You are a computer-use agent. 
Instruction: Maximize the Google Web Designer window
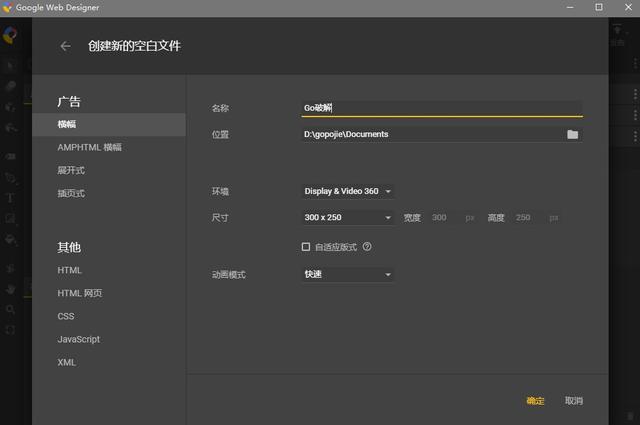599,7
